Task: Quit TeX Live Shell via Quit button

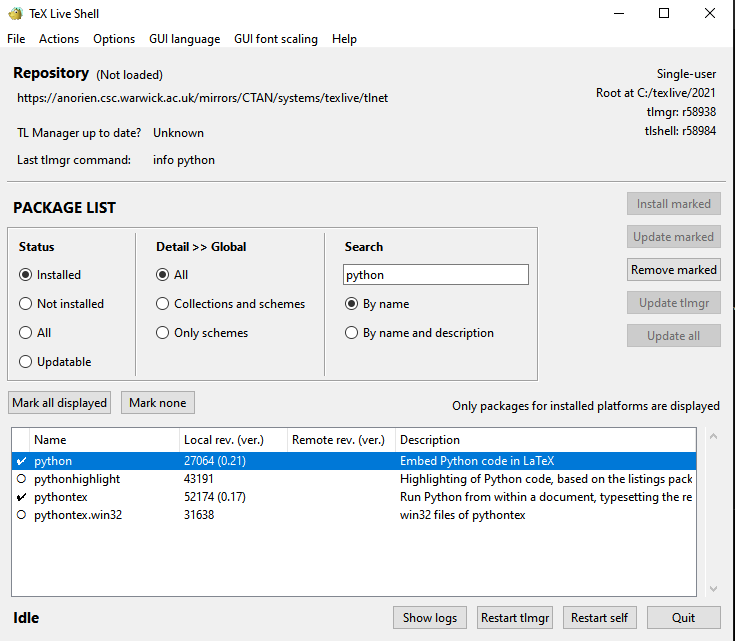Action: coord(683,618)
